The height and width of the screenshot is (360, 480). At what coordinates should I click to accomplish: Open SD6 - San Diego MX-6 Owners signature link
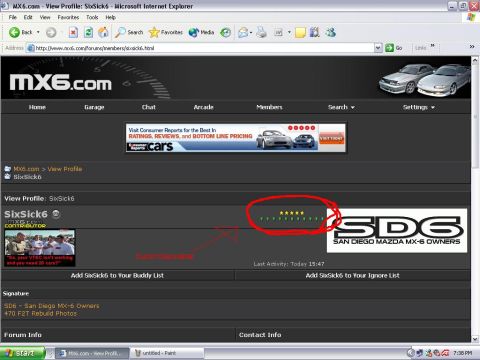pyautogui.click(x=52, y=306)
